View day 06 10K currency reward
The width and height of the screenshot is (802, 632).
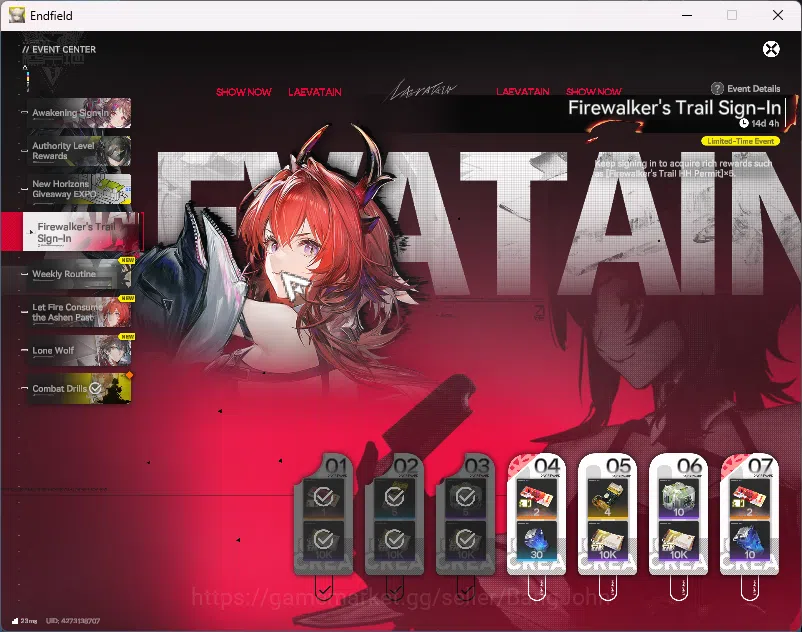pyautogui.click(x=679, y=541)
